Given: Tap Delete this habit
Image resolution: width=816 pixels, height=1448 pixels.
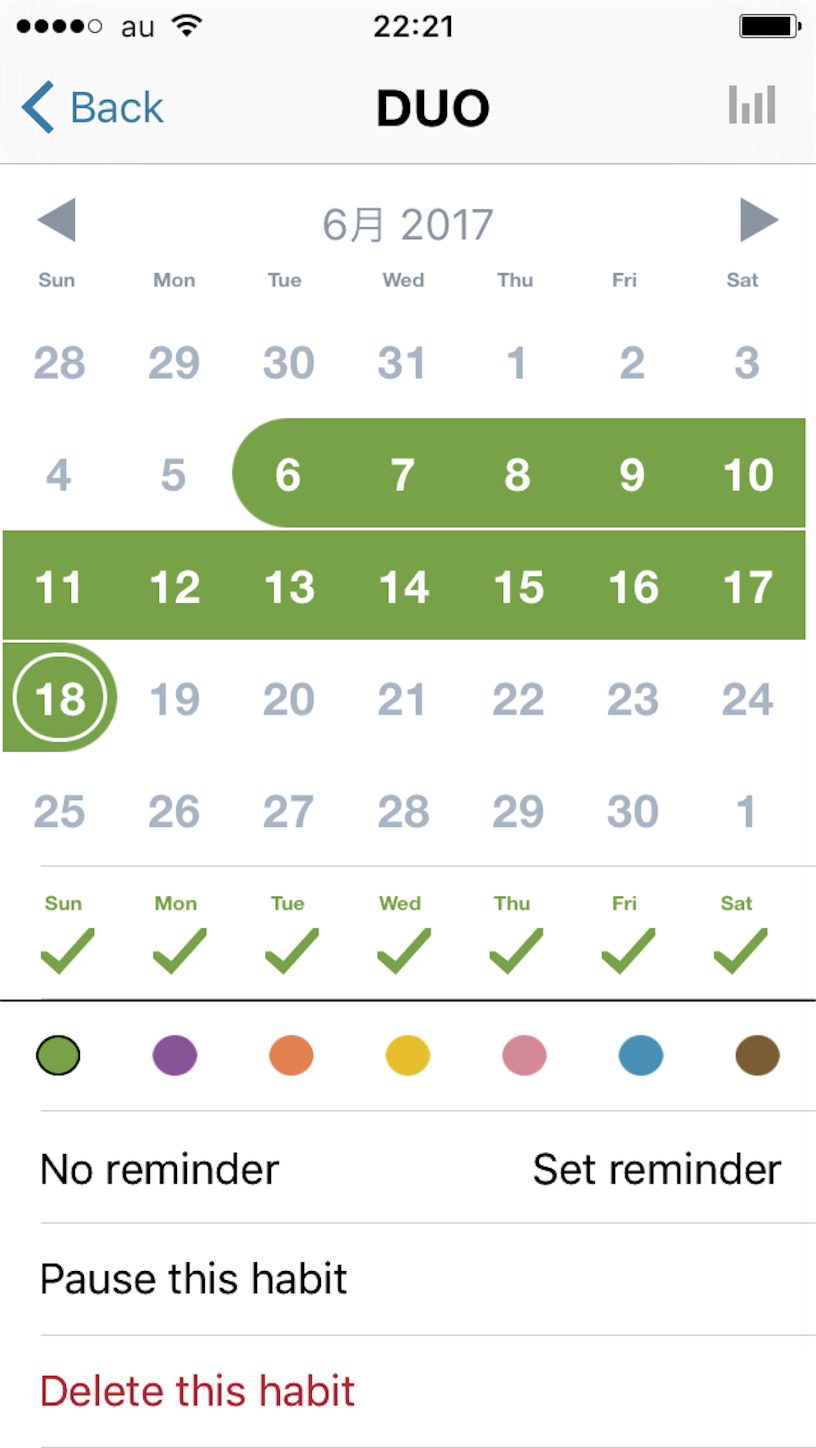Looking at the screenshot, I should click(198, 1391).
